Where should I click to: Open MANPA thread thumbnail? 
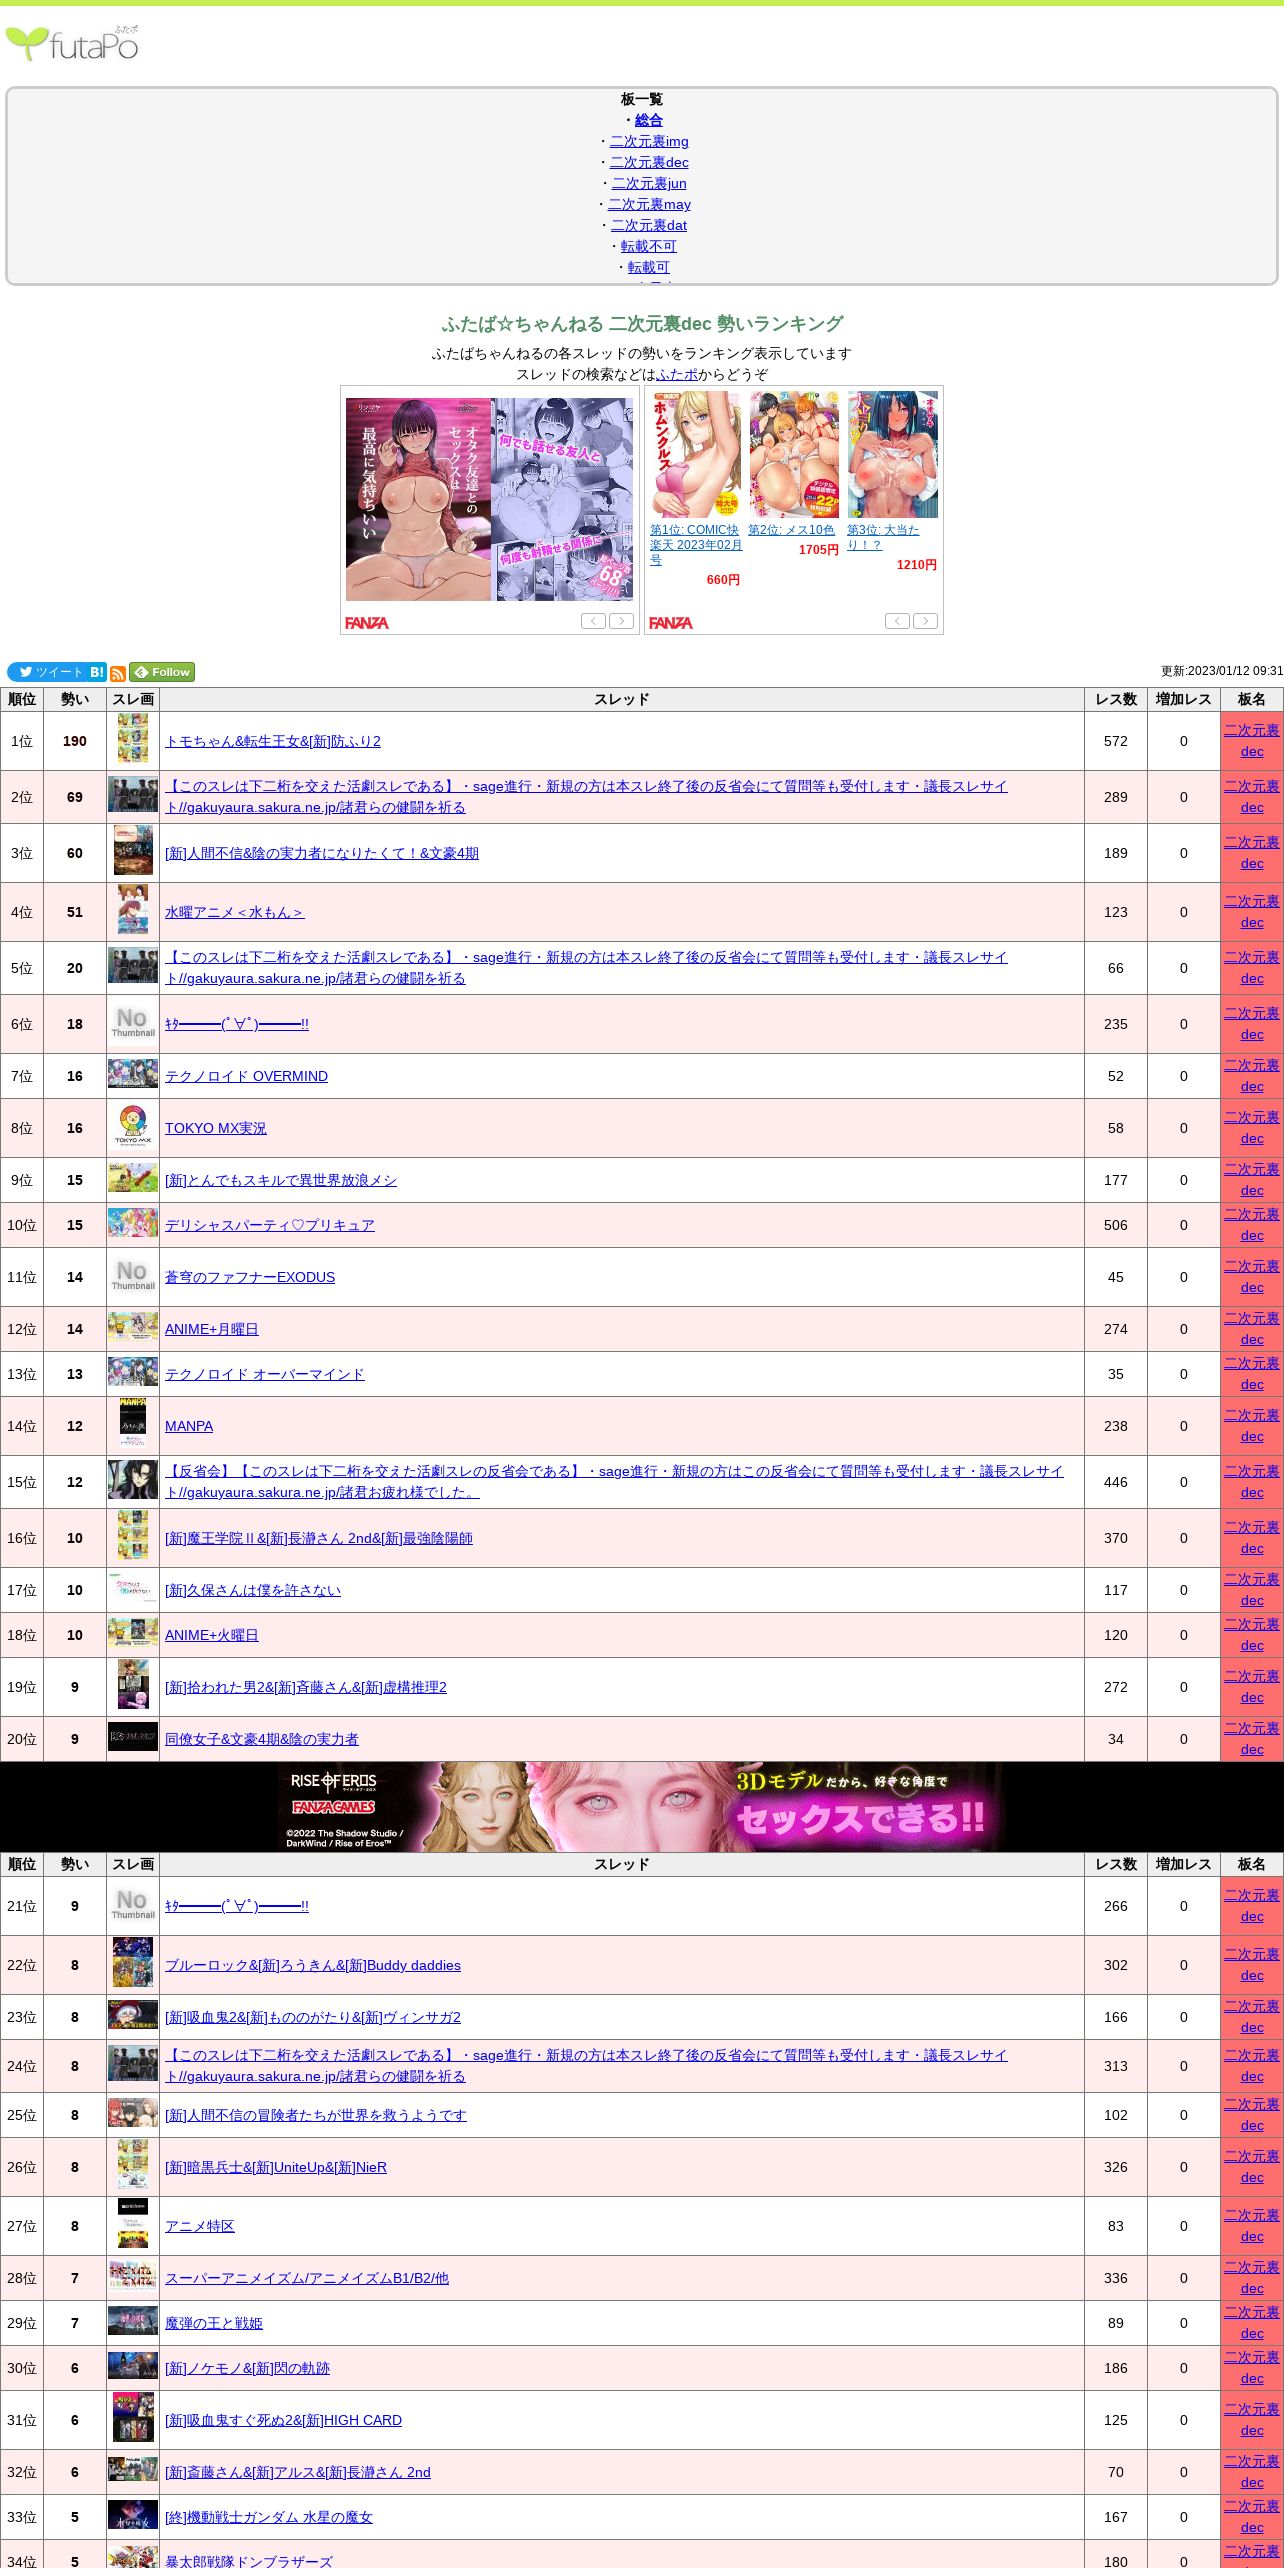coord(133,1423)
